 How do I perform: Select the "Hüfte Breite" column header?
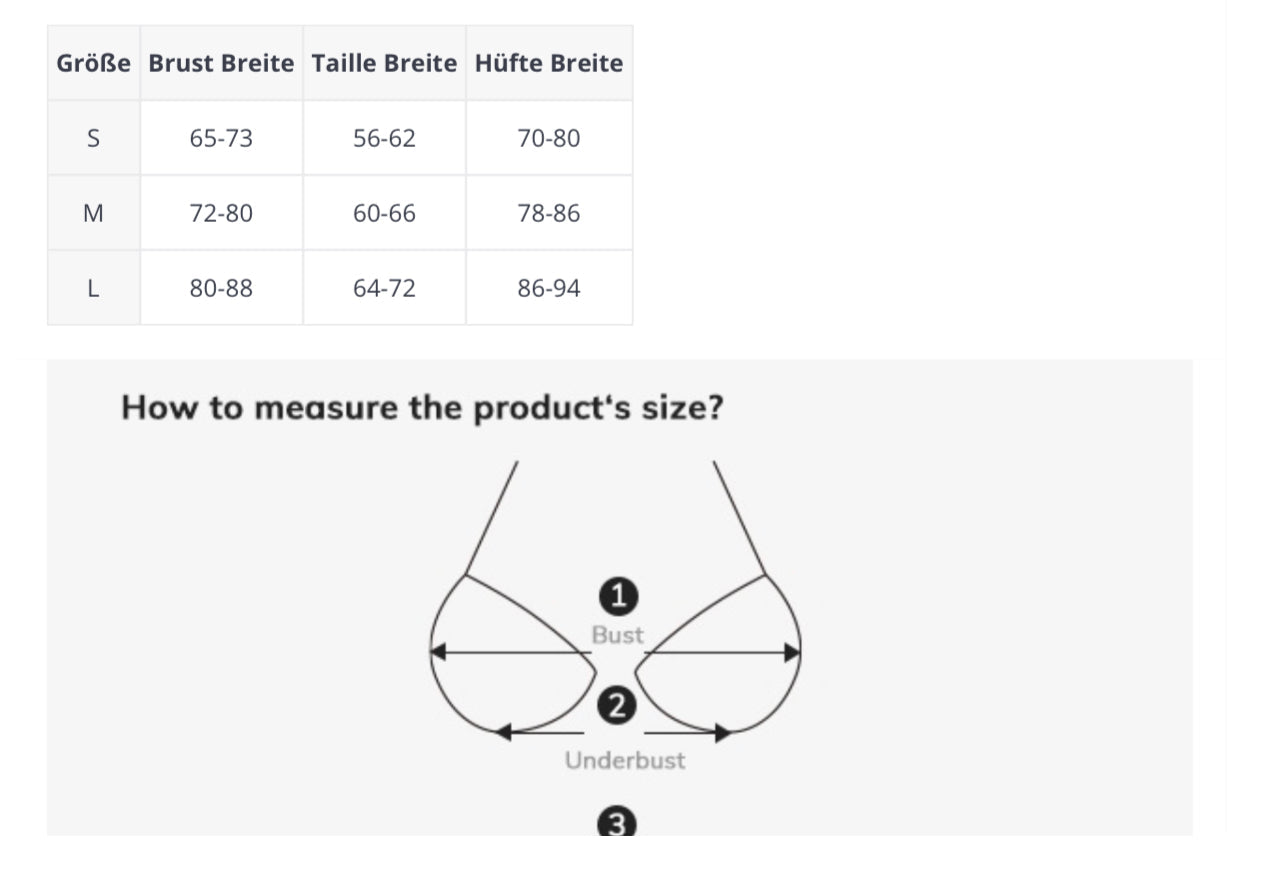tap(549, 63)
